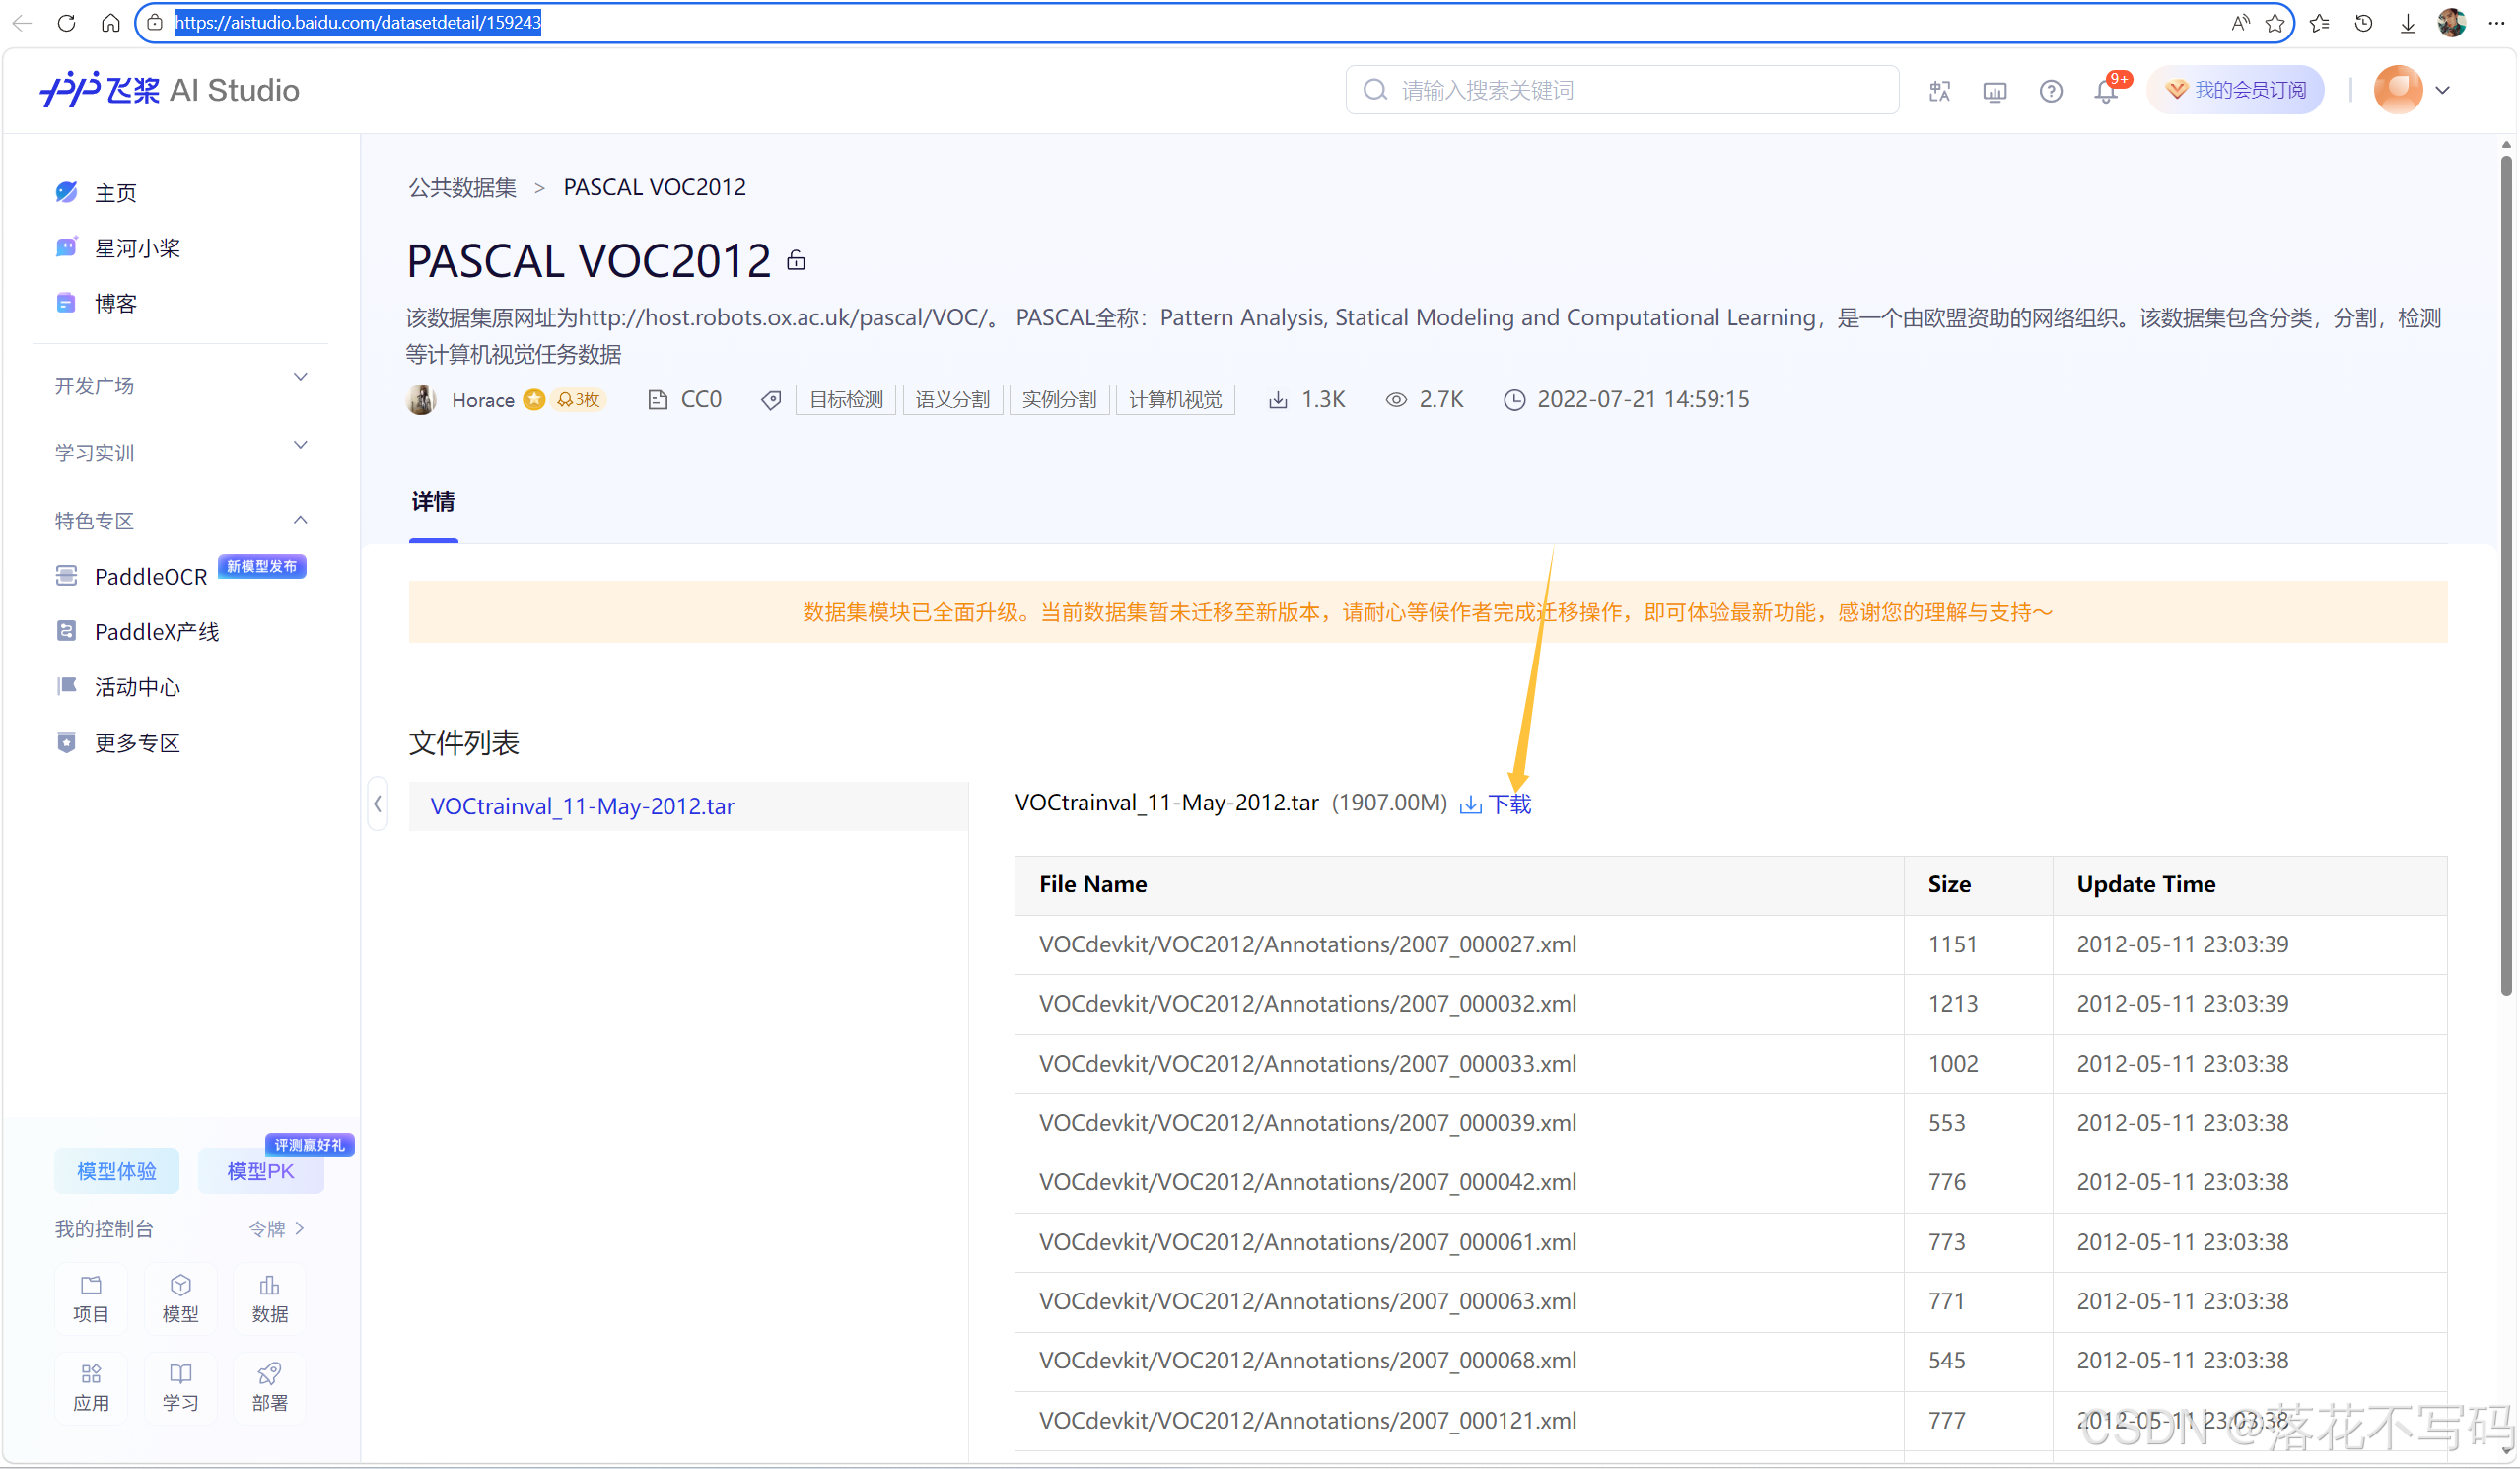The image size is (2520, 1469).
Task: Collapse the file list side panel arrow
Action: click(378, 803)
